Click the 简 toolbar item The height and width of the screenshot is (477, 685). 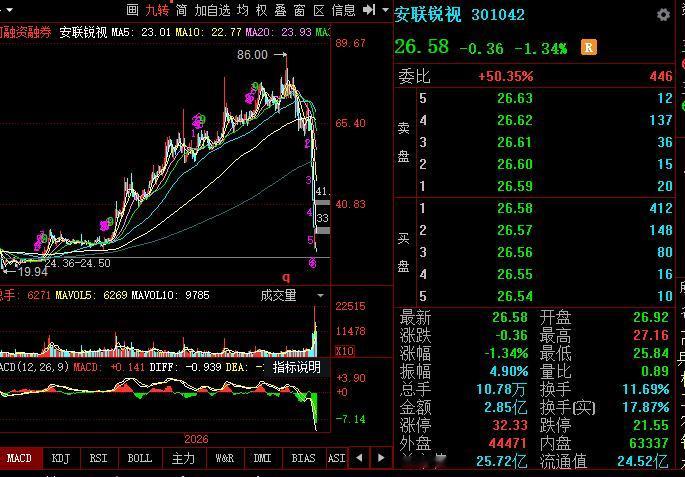(x=181, y=10)
